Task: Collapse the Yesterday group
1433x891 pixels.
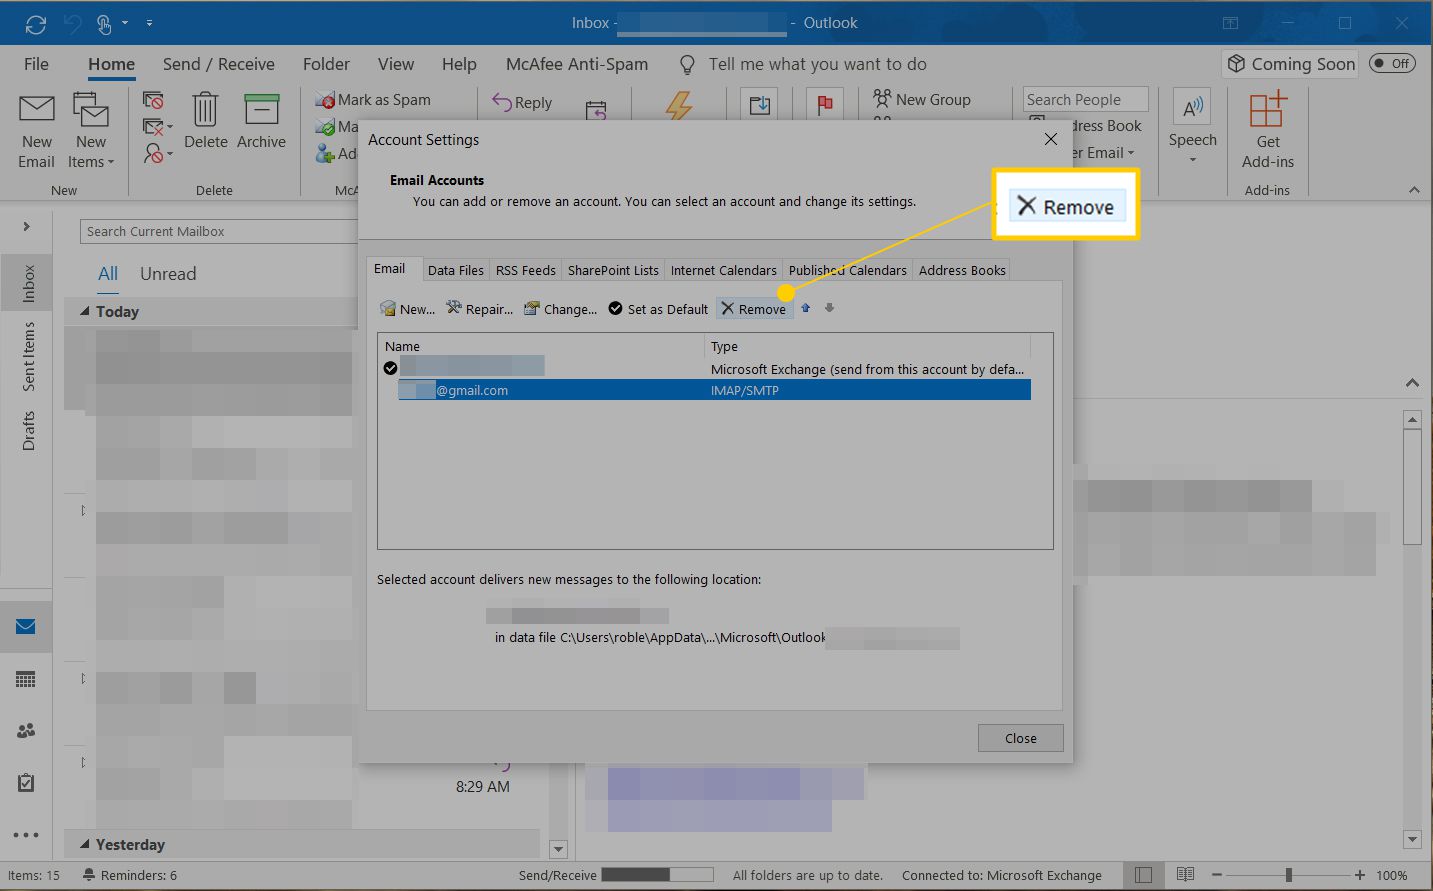Action: click(x=85, y=844)
